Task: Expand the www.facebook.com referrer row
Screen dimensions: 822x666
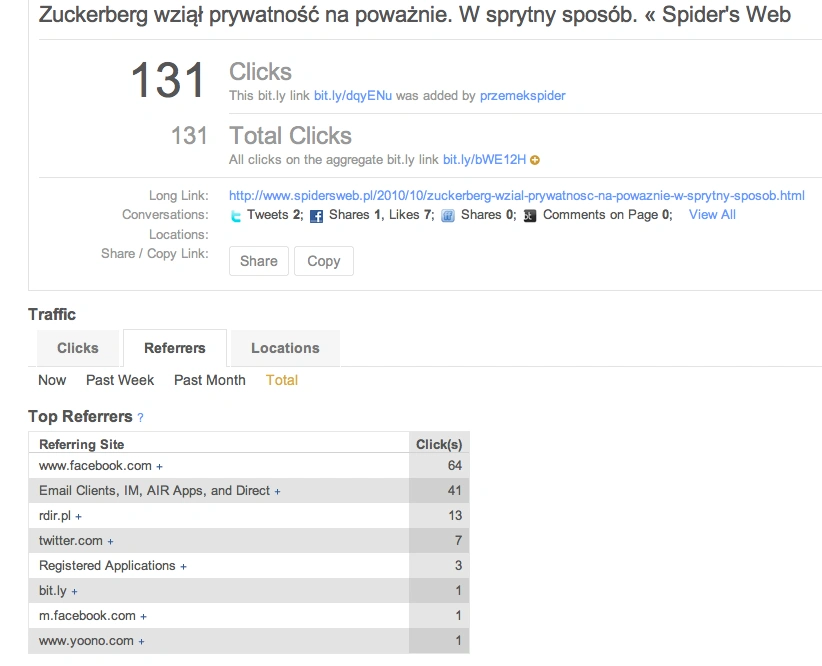Action: tap(159, 467)
